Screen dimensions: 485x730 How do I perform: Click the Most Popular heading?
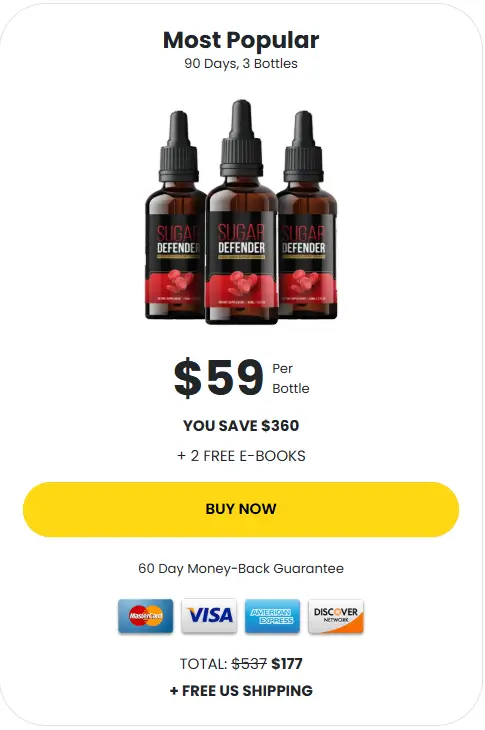(x=241, y=40)
